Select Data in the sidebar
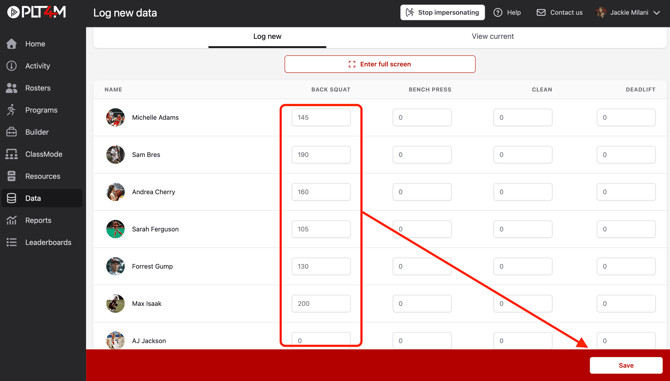The image size is (670, 381). [41, 198]
